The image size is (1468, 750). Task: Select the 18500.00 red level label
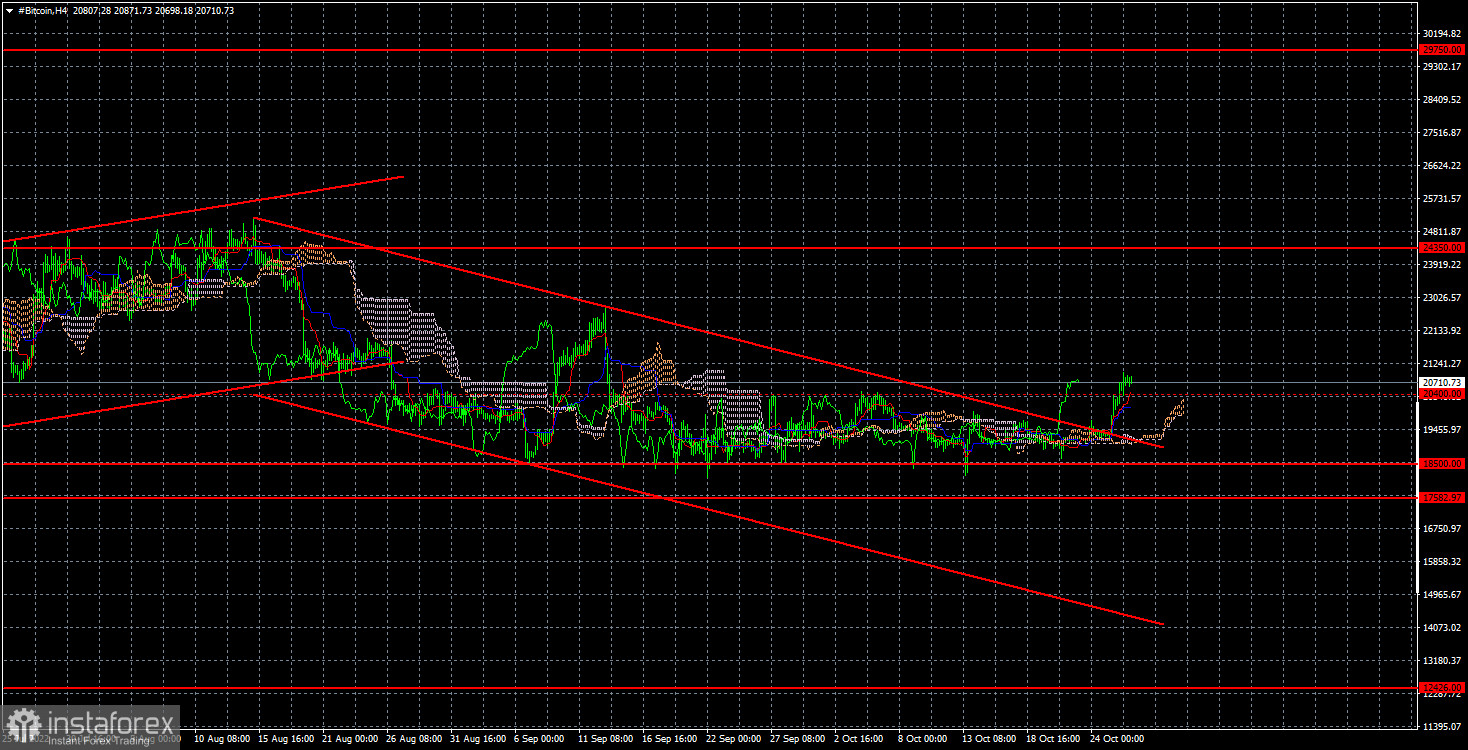click(1442, 464)
